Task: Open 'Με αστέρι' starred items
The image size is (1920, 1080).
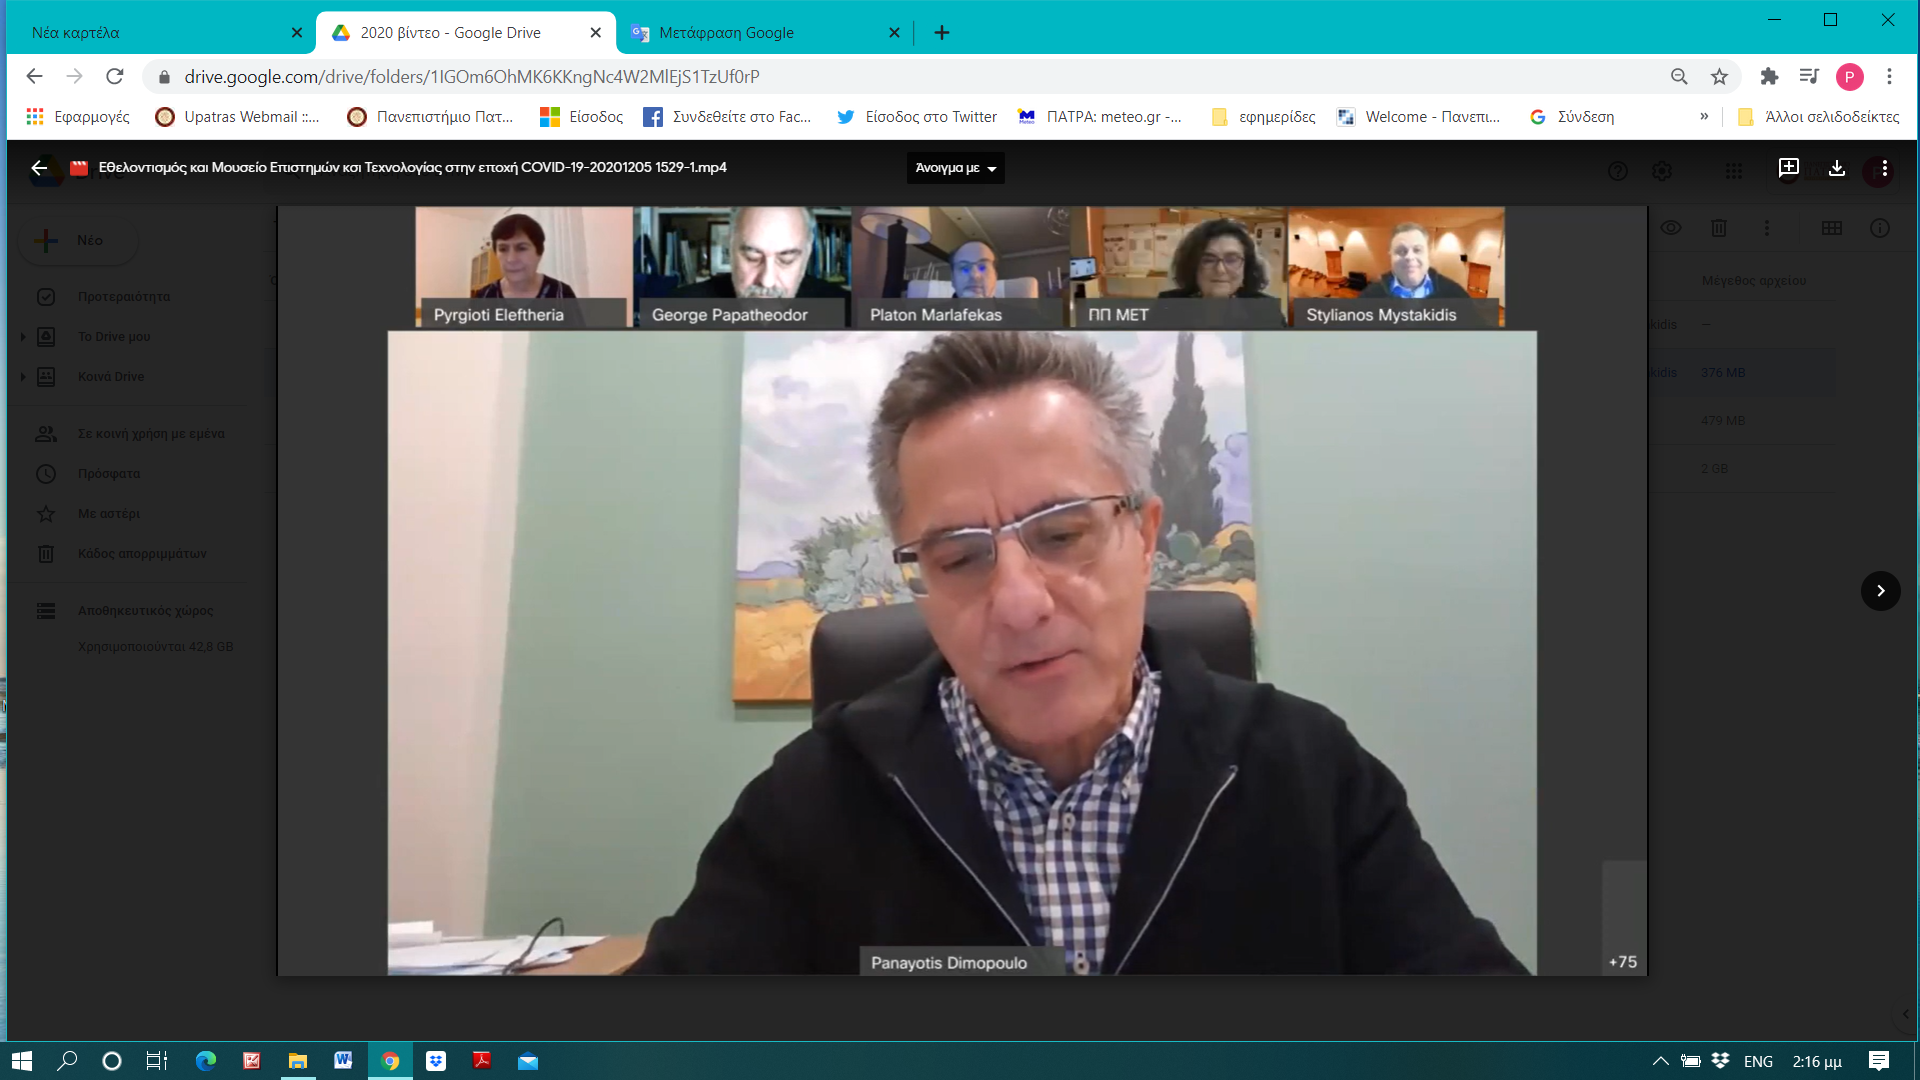Action: tap(109, 513)
